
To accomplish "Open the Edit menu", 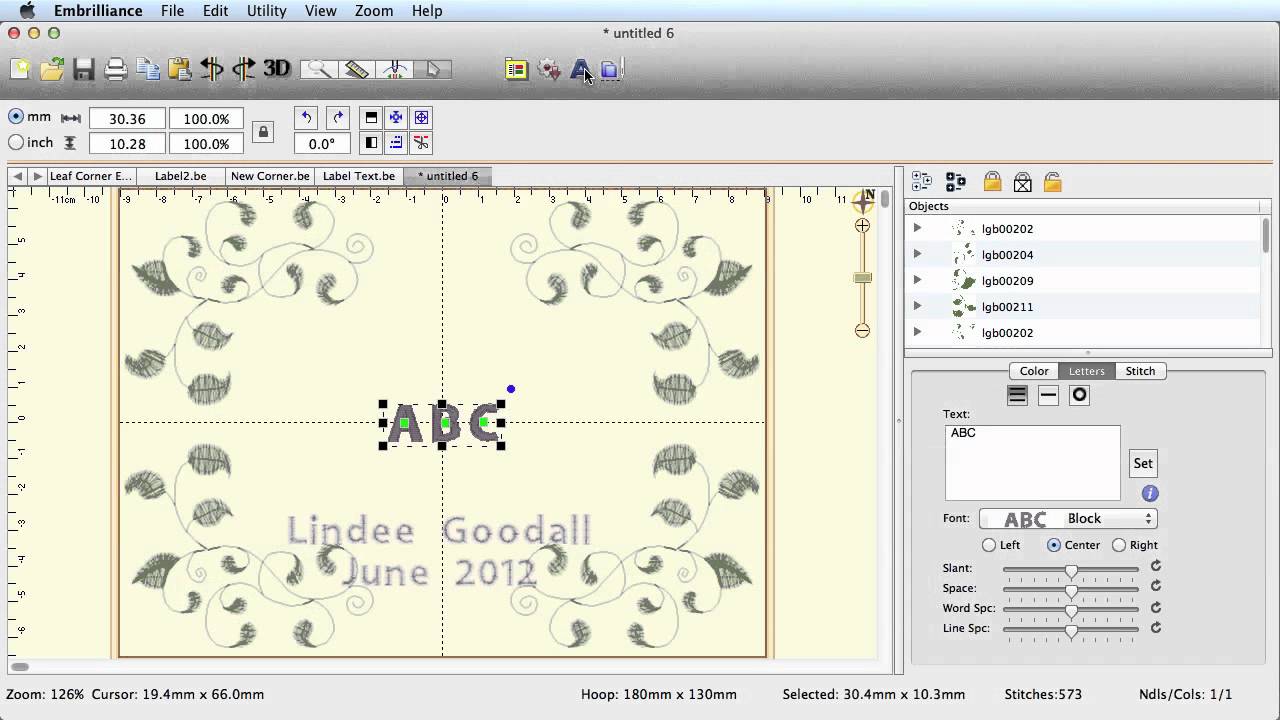I will tap(215, 11).
